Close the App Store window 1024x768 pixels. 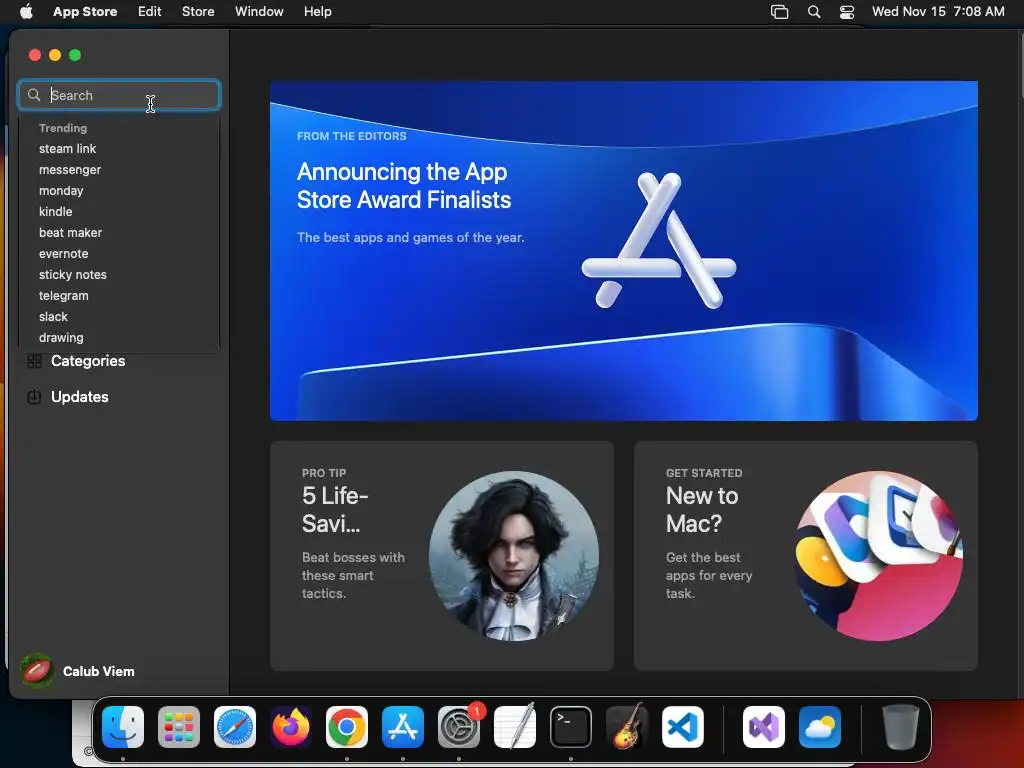[x=35, y=55]
